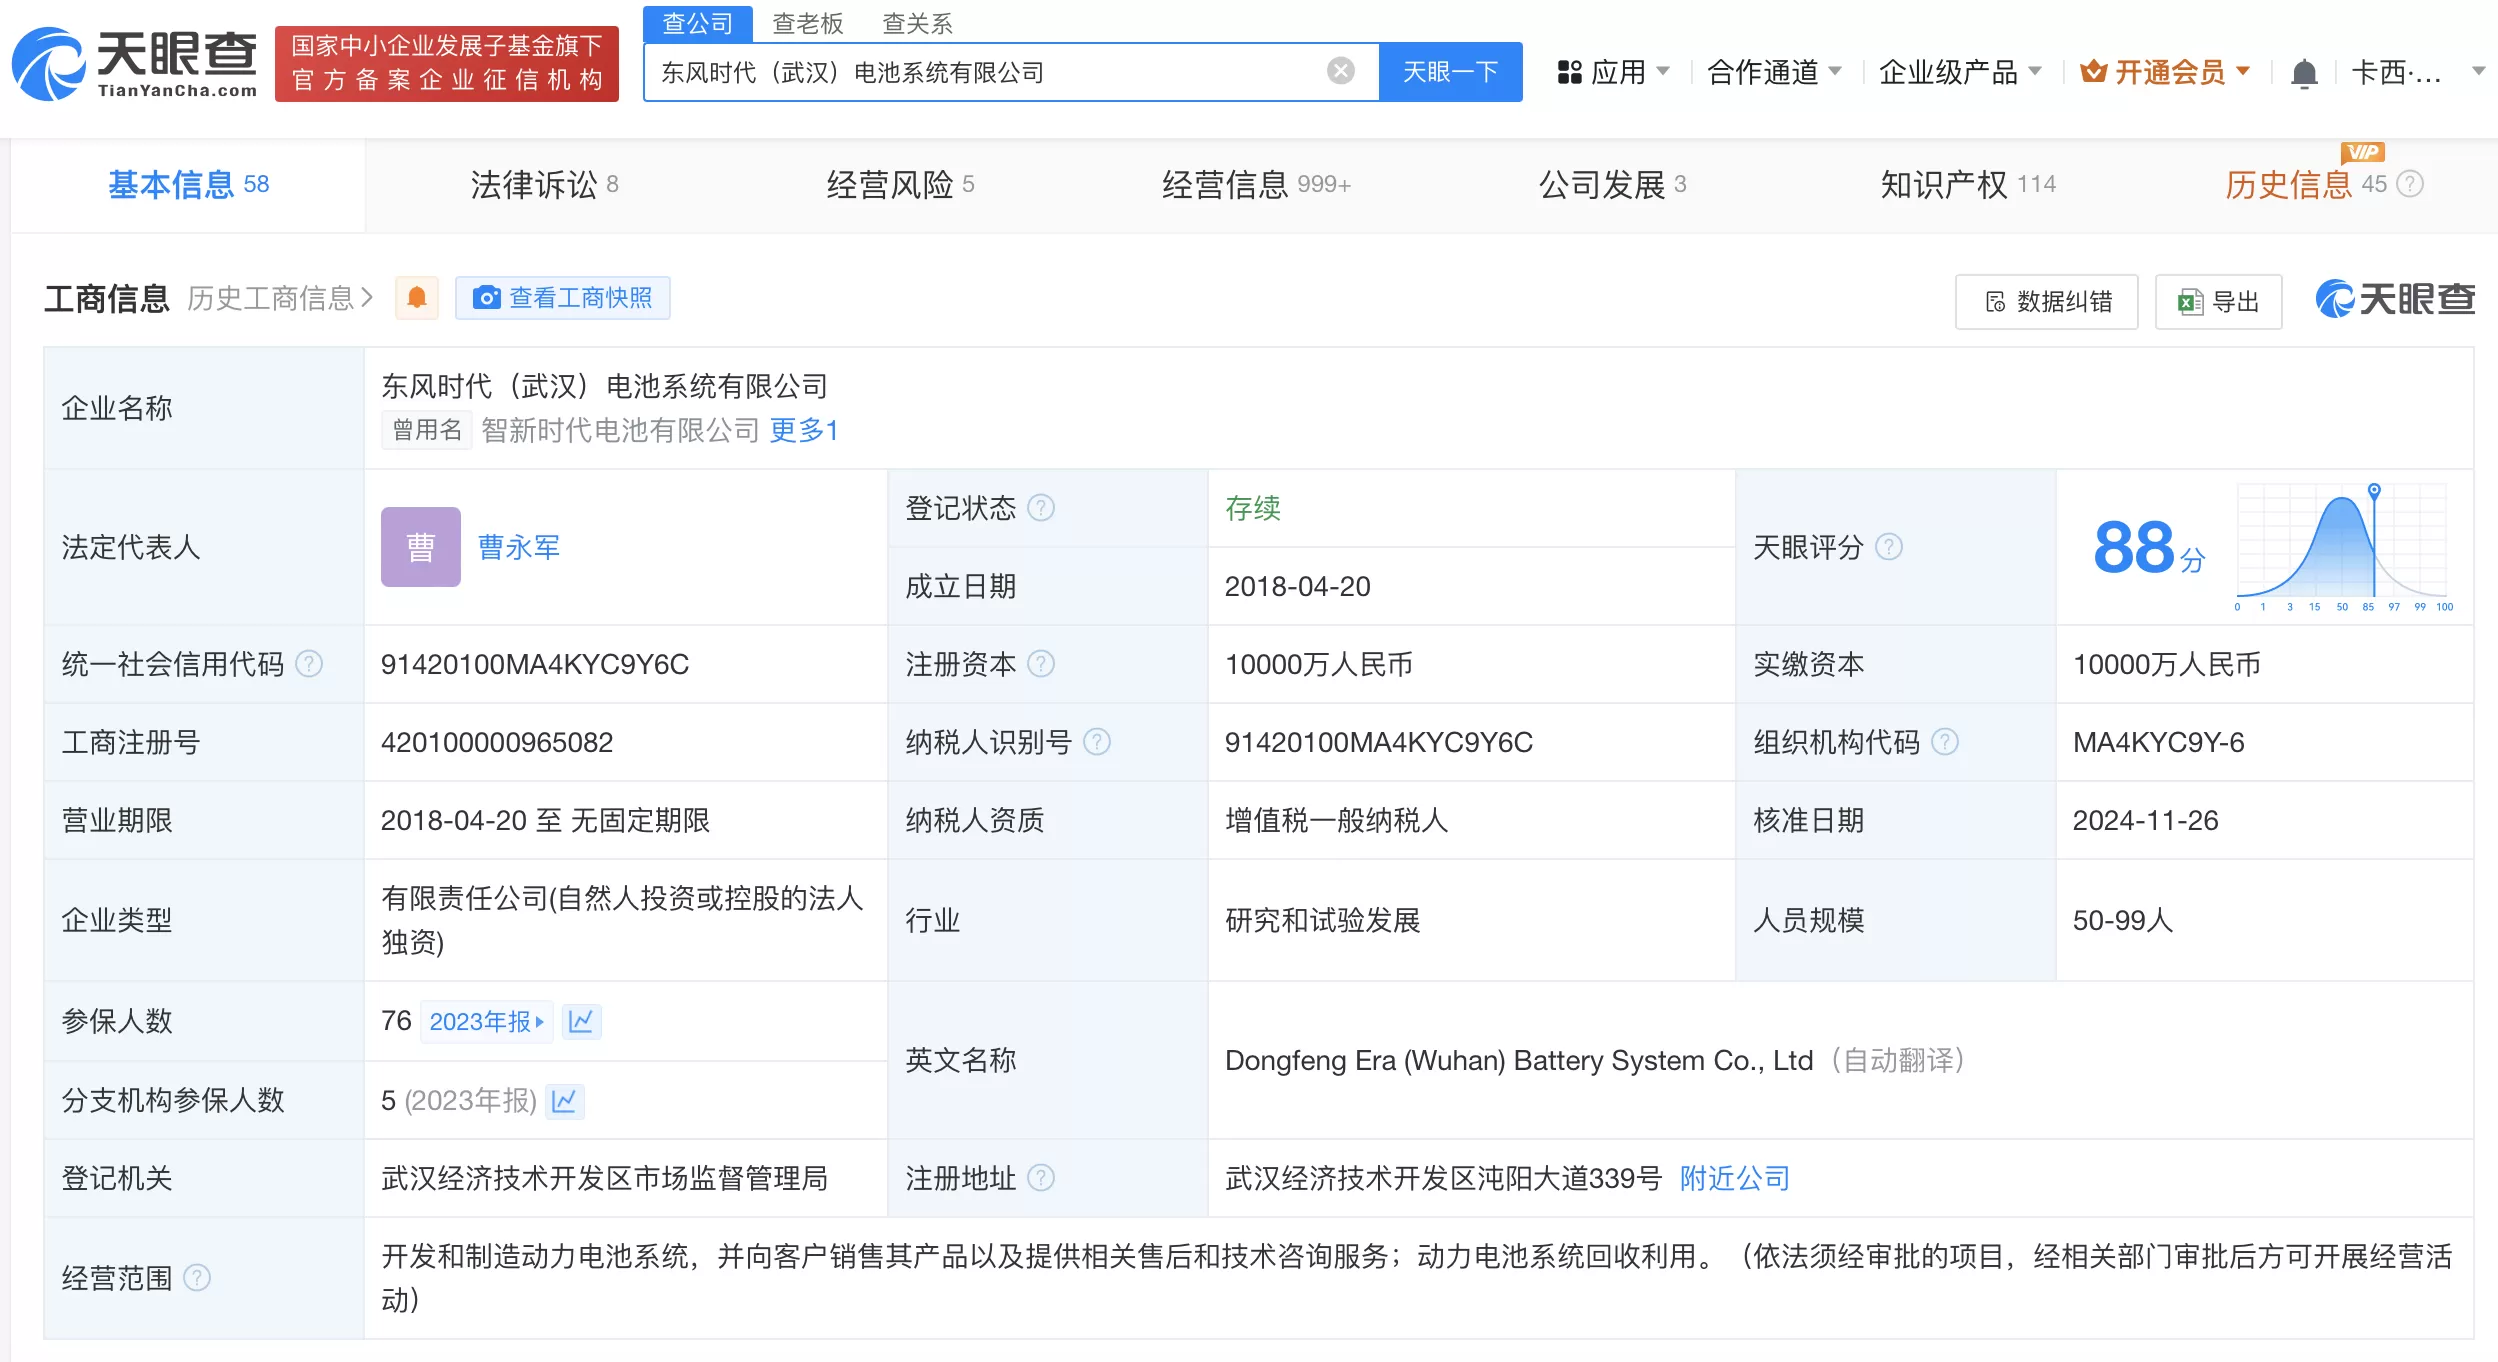The width and height of the screenshot is (2498, 1362).
Task: Click the 天眼评分 distribution chart
Action: click(x=2343, y=547)
